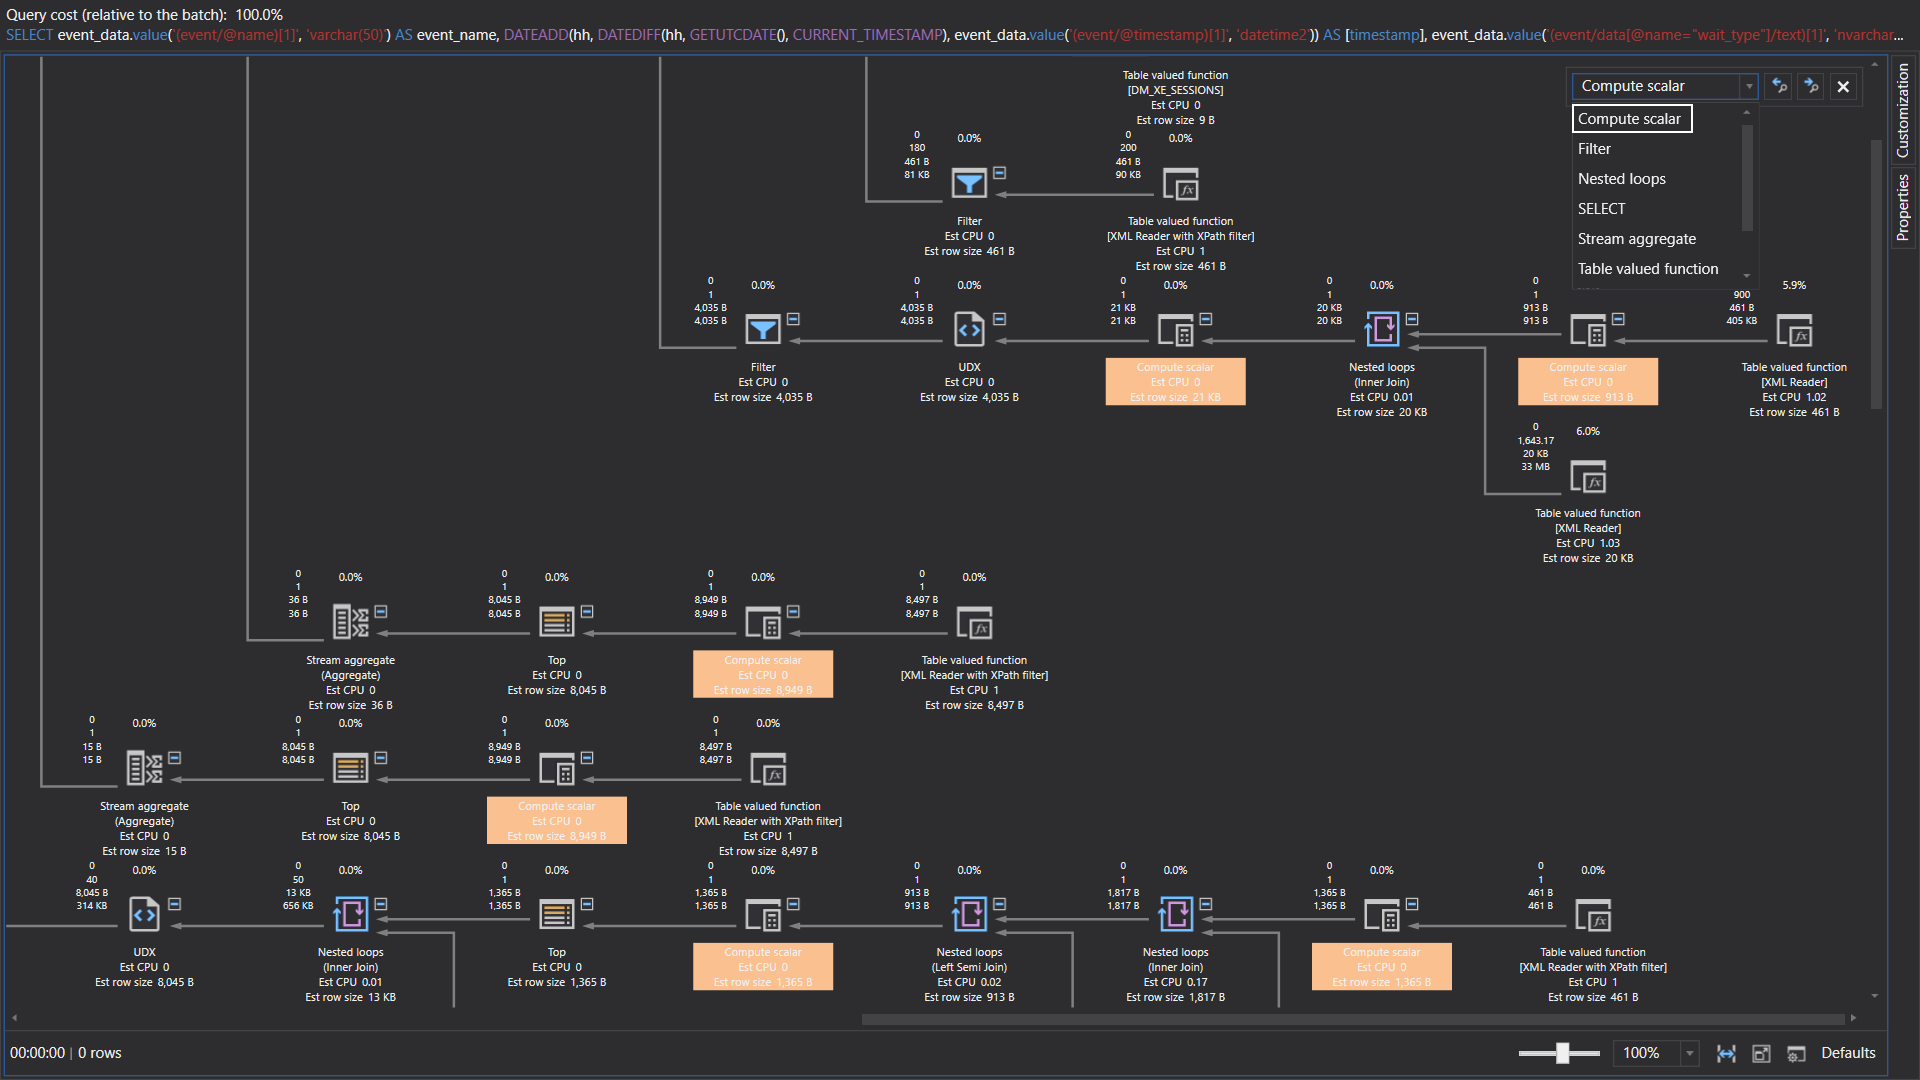Click the operator search text field

1656,86
